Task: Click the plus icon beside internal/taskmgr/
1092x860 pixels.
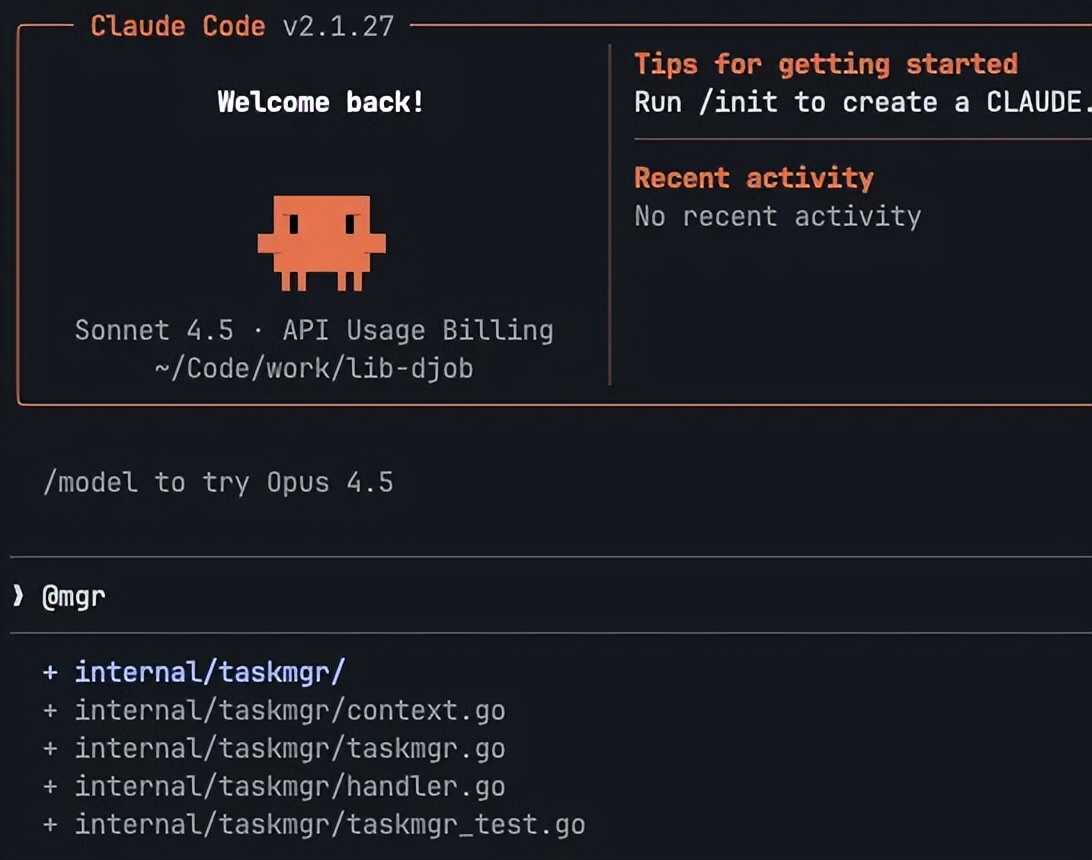Action: (x=50, y=672)
